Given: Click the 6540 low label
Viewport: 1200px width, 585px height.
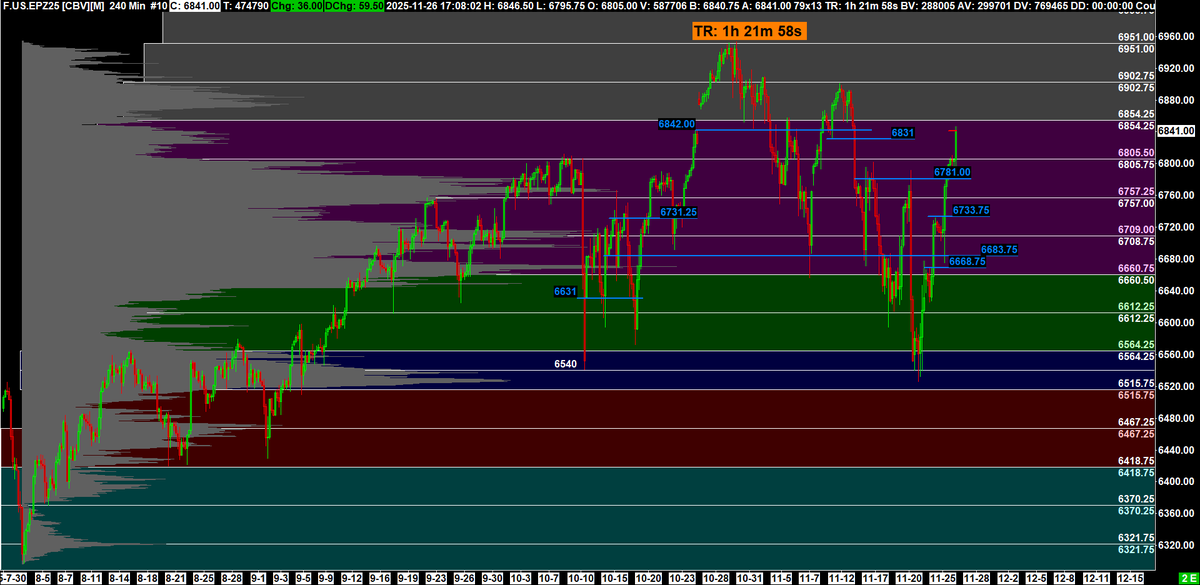Looking at the screenshot, I should (x=565, y=364).
